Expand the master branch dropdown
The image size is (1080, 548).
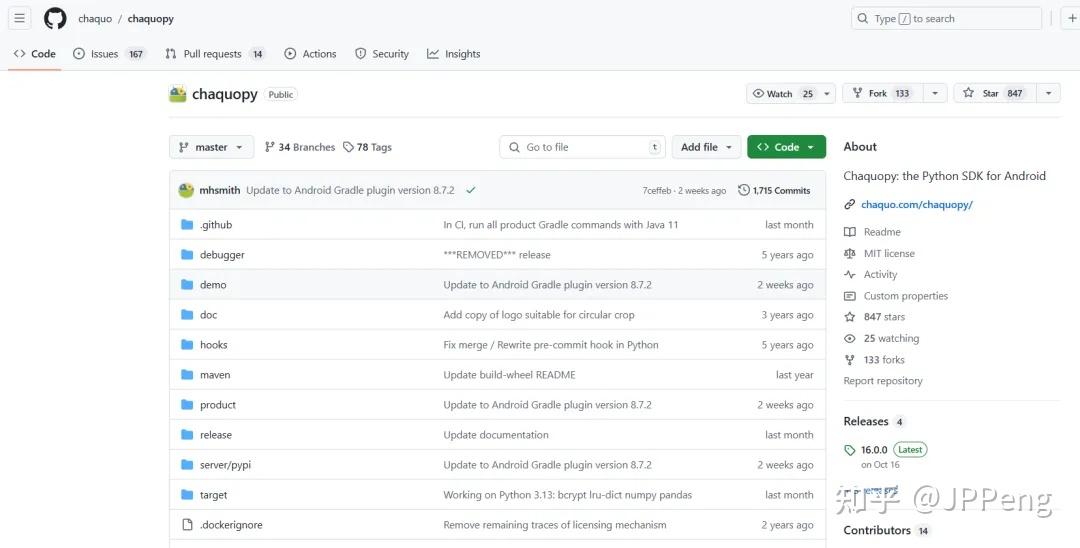pyautogui.click(x=211, y=147)
